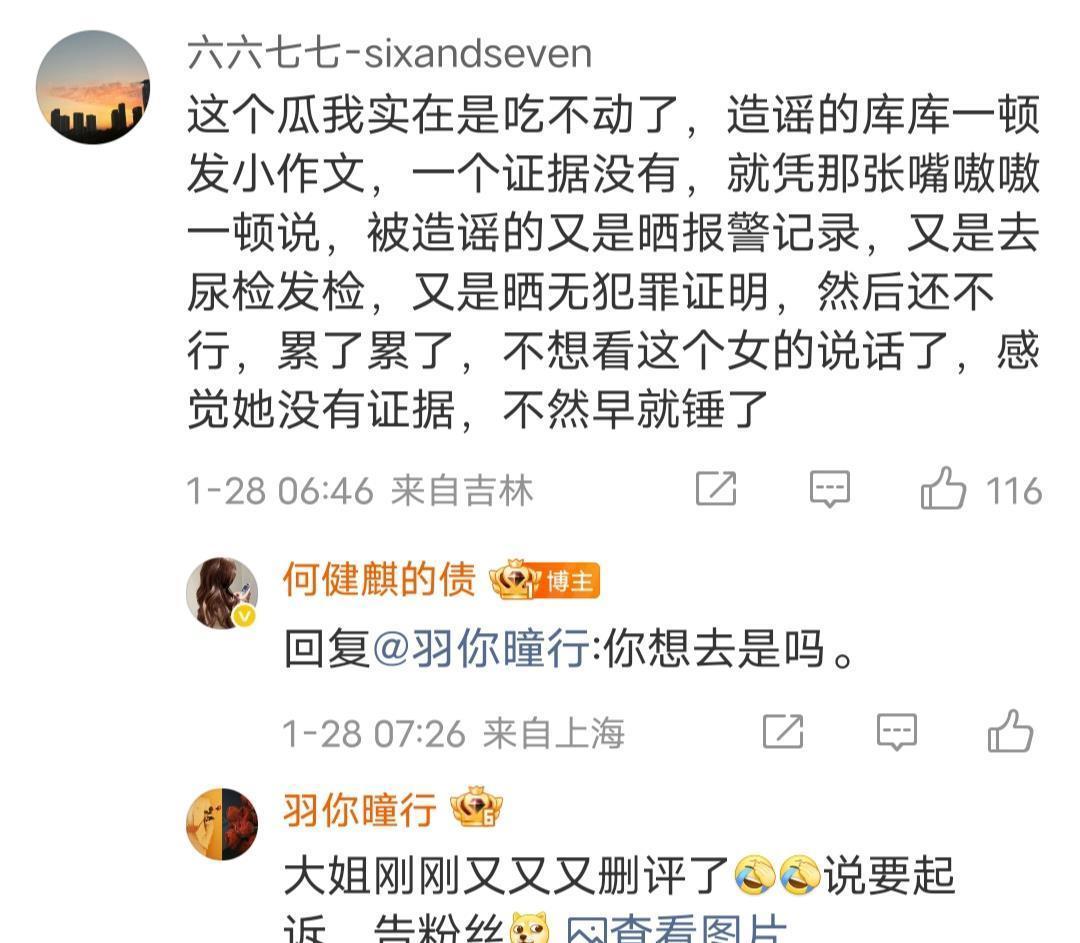Image resolution: width=1080 pixels, height=943 pixels.
Task: Open the 何健麒的债 avatar photo
Action: (222, 593)
